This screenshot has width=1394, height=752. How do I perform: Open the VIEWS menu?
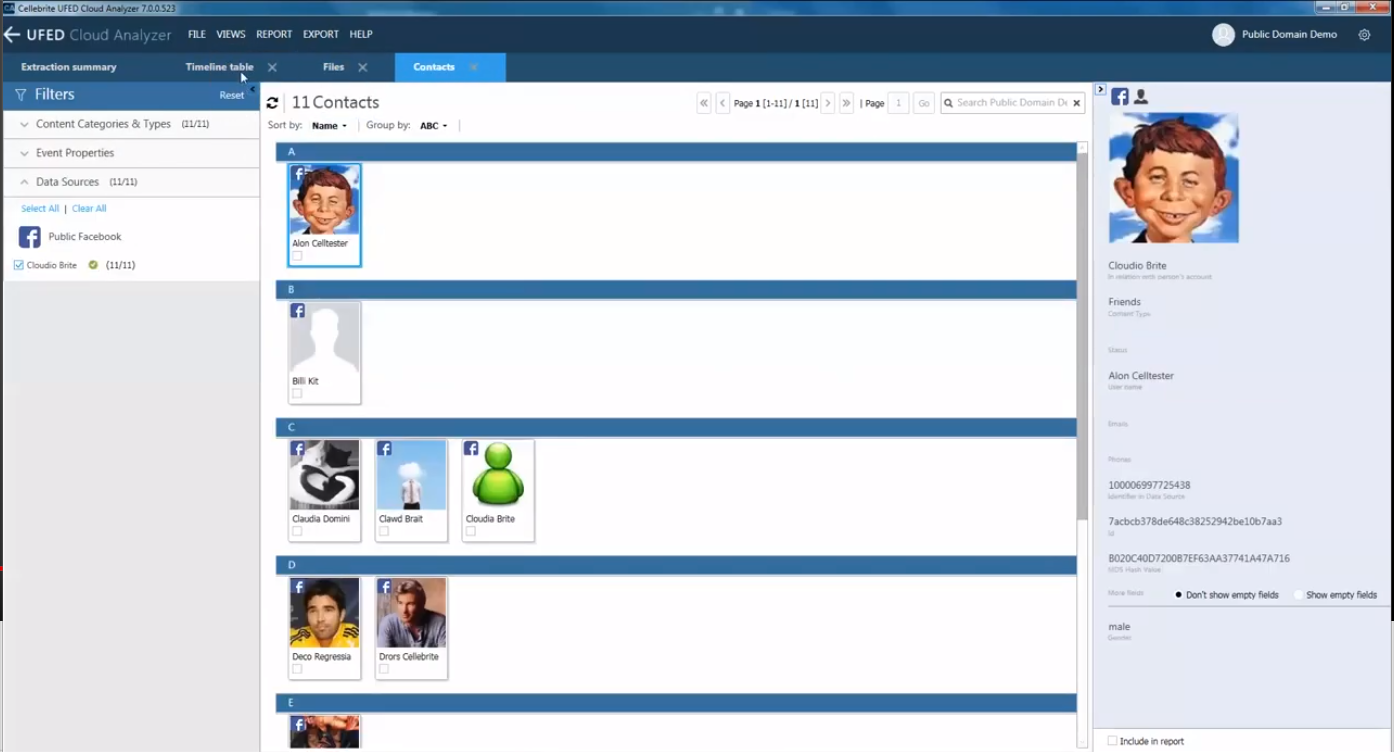(x=231, y=34)
